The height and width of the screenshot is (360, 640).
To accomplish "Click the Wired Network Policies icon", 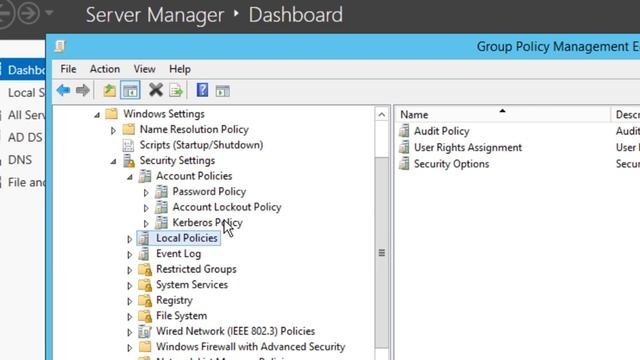I will coord(144,331).
